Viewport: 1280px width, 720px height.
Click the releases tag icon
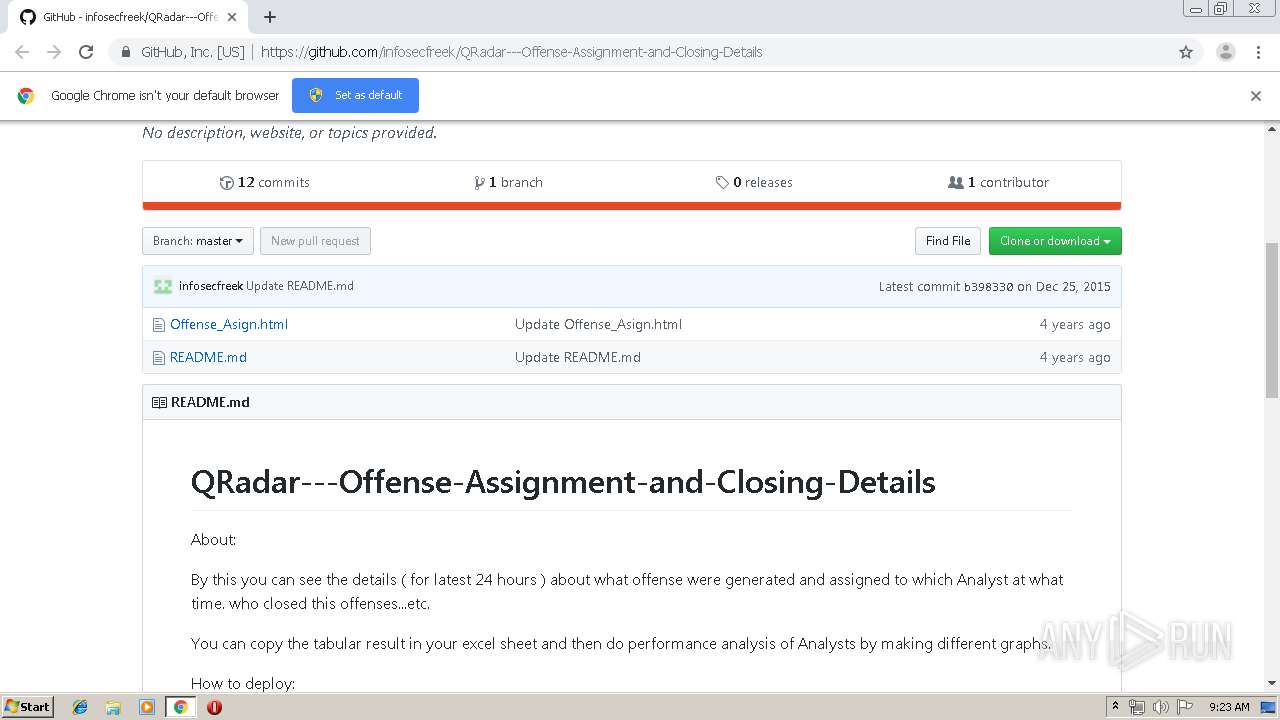click(722, 182)
